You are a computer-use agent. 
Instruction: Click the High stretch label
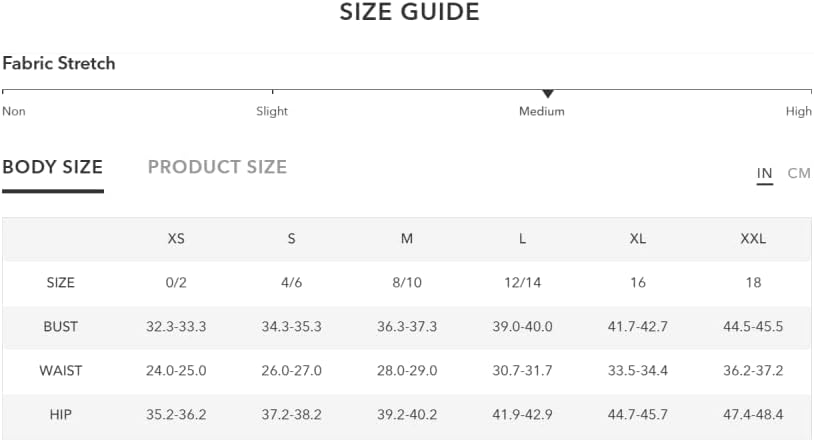point(798,111)
